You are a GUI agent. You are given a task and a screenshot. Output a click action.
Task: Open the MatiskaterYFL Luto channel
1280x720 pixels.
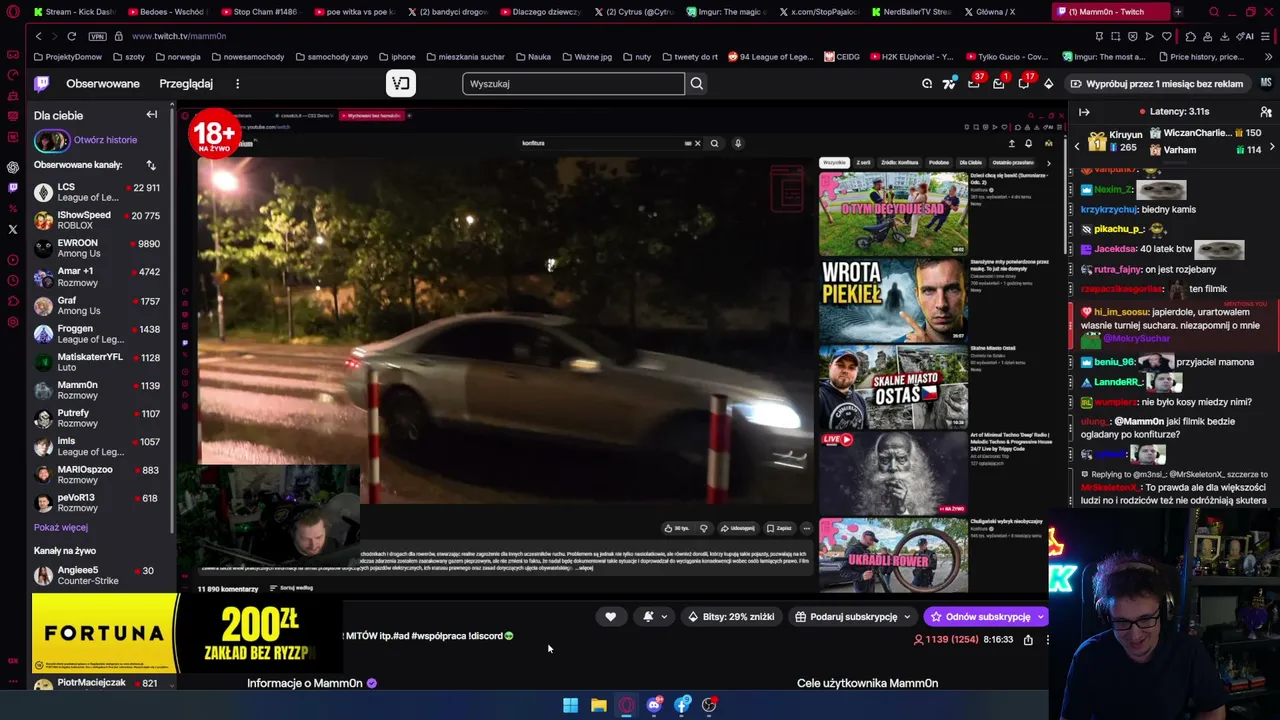97,362
